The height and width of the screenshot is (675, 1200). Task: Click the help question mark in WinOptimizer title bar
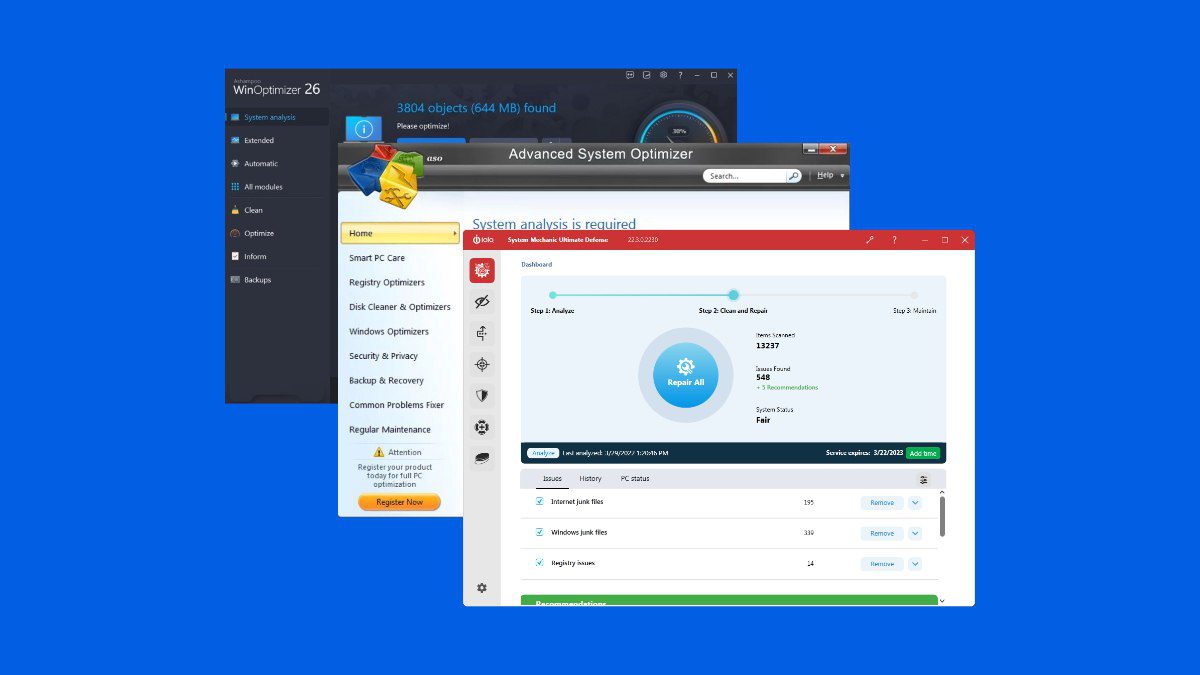(x=680, y=75)
